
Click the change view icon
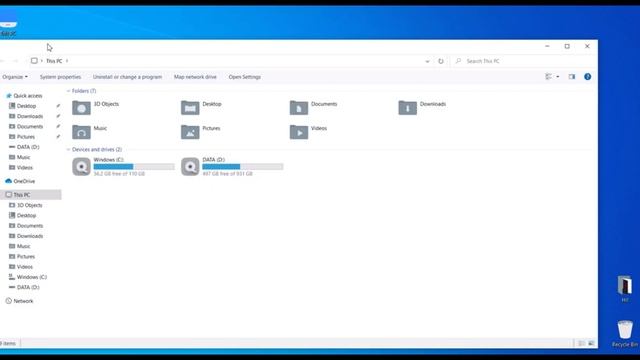coord(549,77)
